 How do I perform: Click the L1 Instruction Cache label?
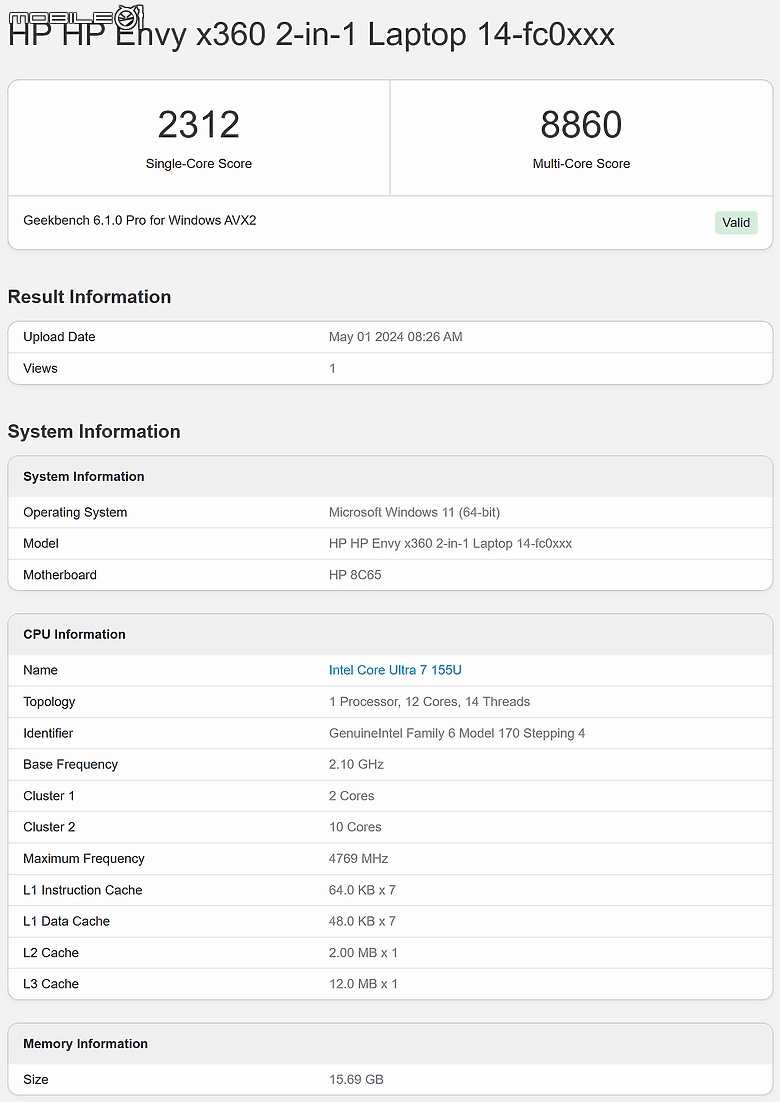[83, 890]
